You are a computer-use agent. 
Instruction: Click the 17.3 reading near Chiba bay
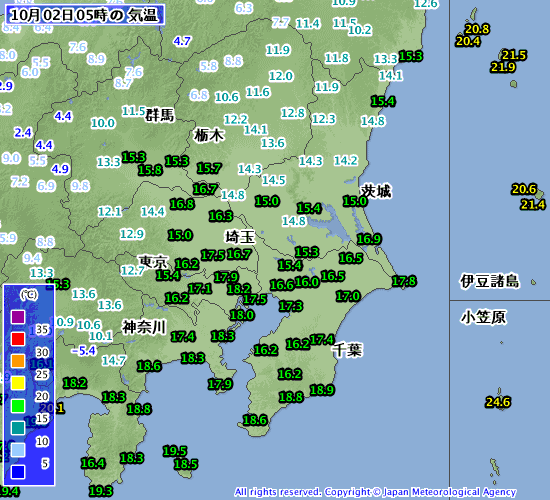tap(291, 306)
